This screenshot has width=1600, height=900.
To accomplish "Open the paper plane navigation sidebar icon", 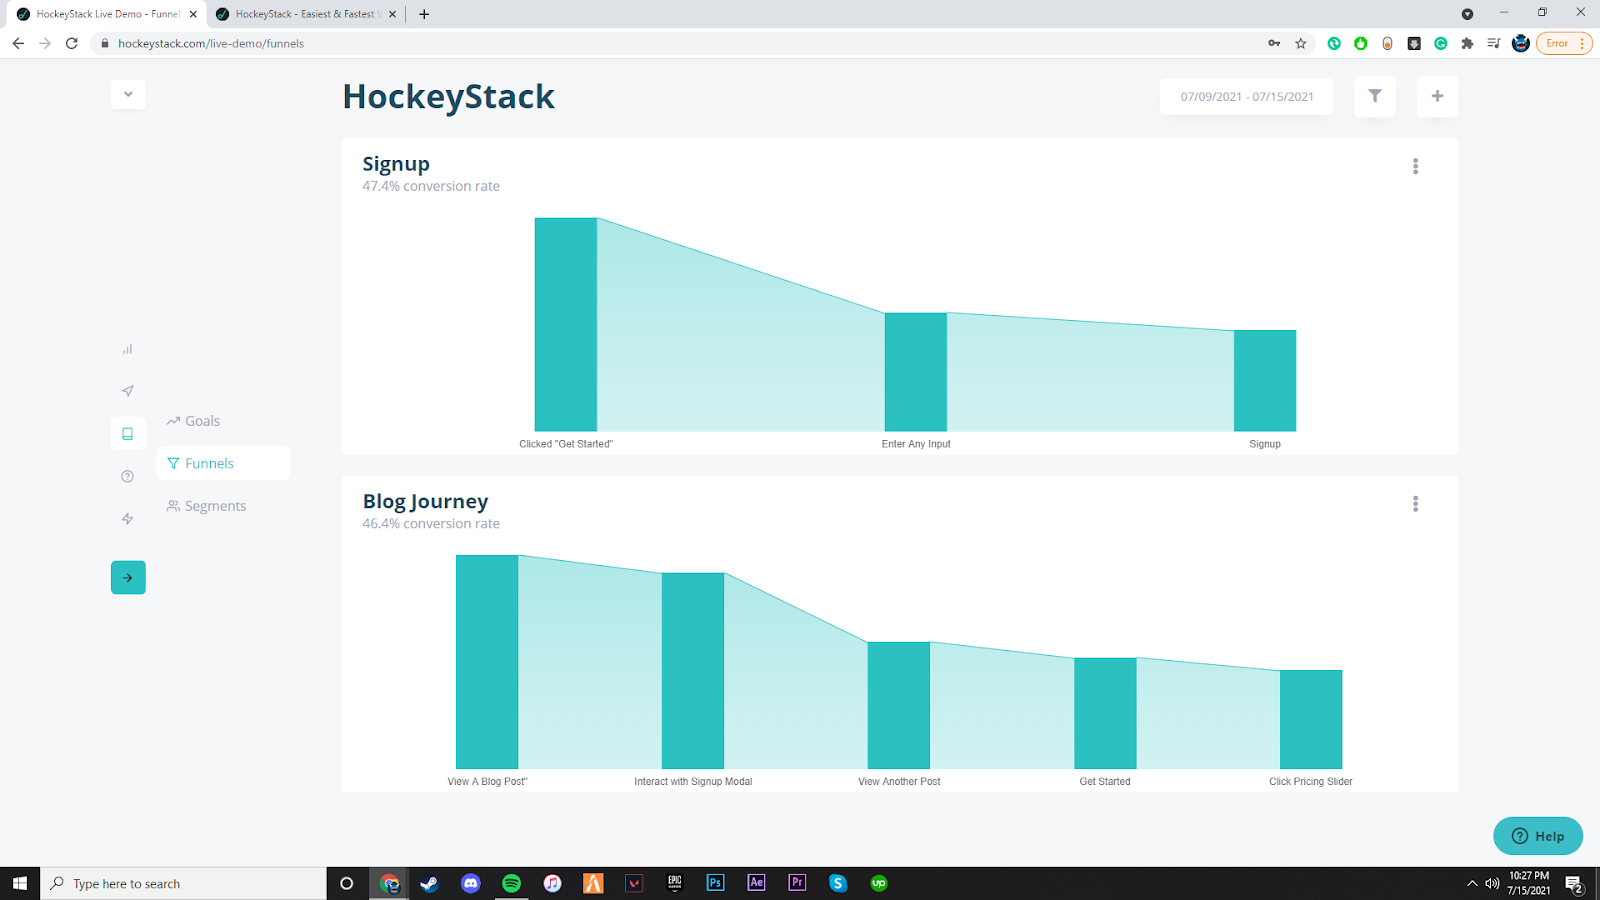I will pyautogui.click(x=127, y=391).
